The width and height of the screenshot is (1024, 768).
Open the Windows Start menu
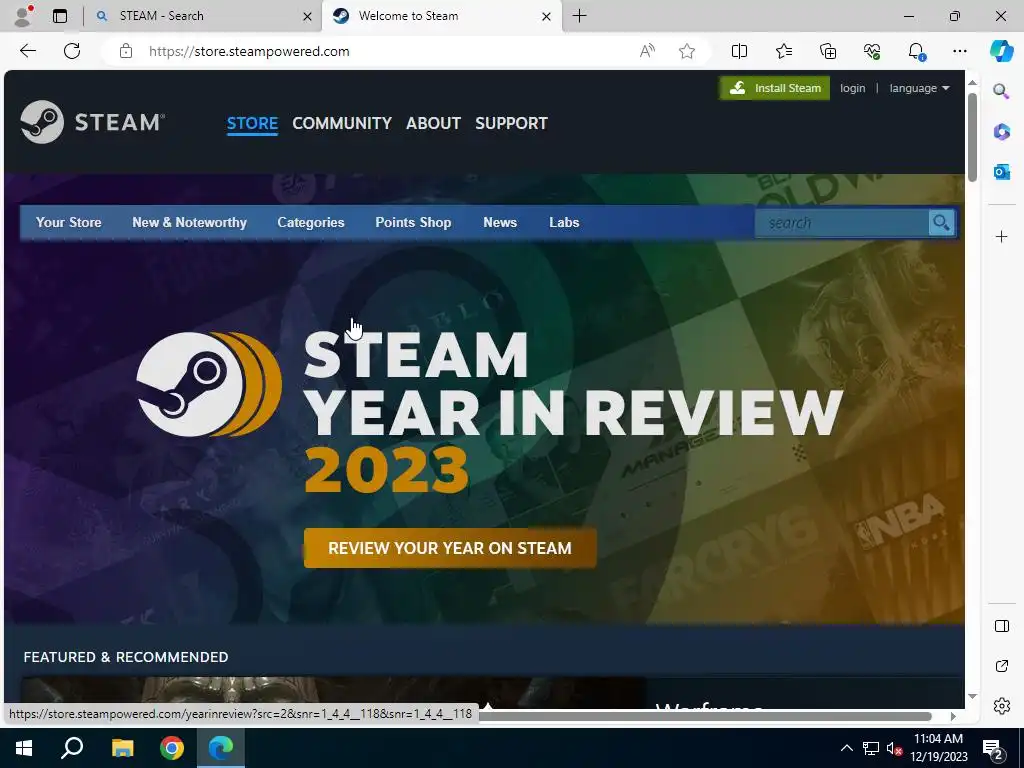(24, 748)
